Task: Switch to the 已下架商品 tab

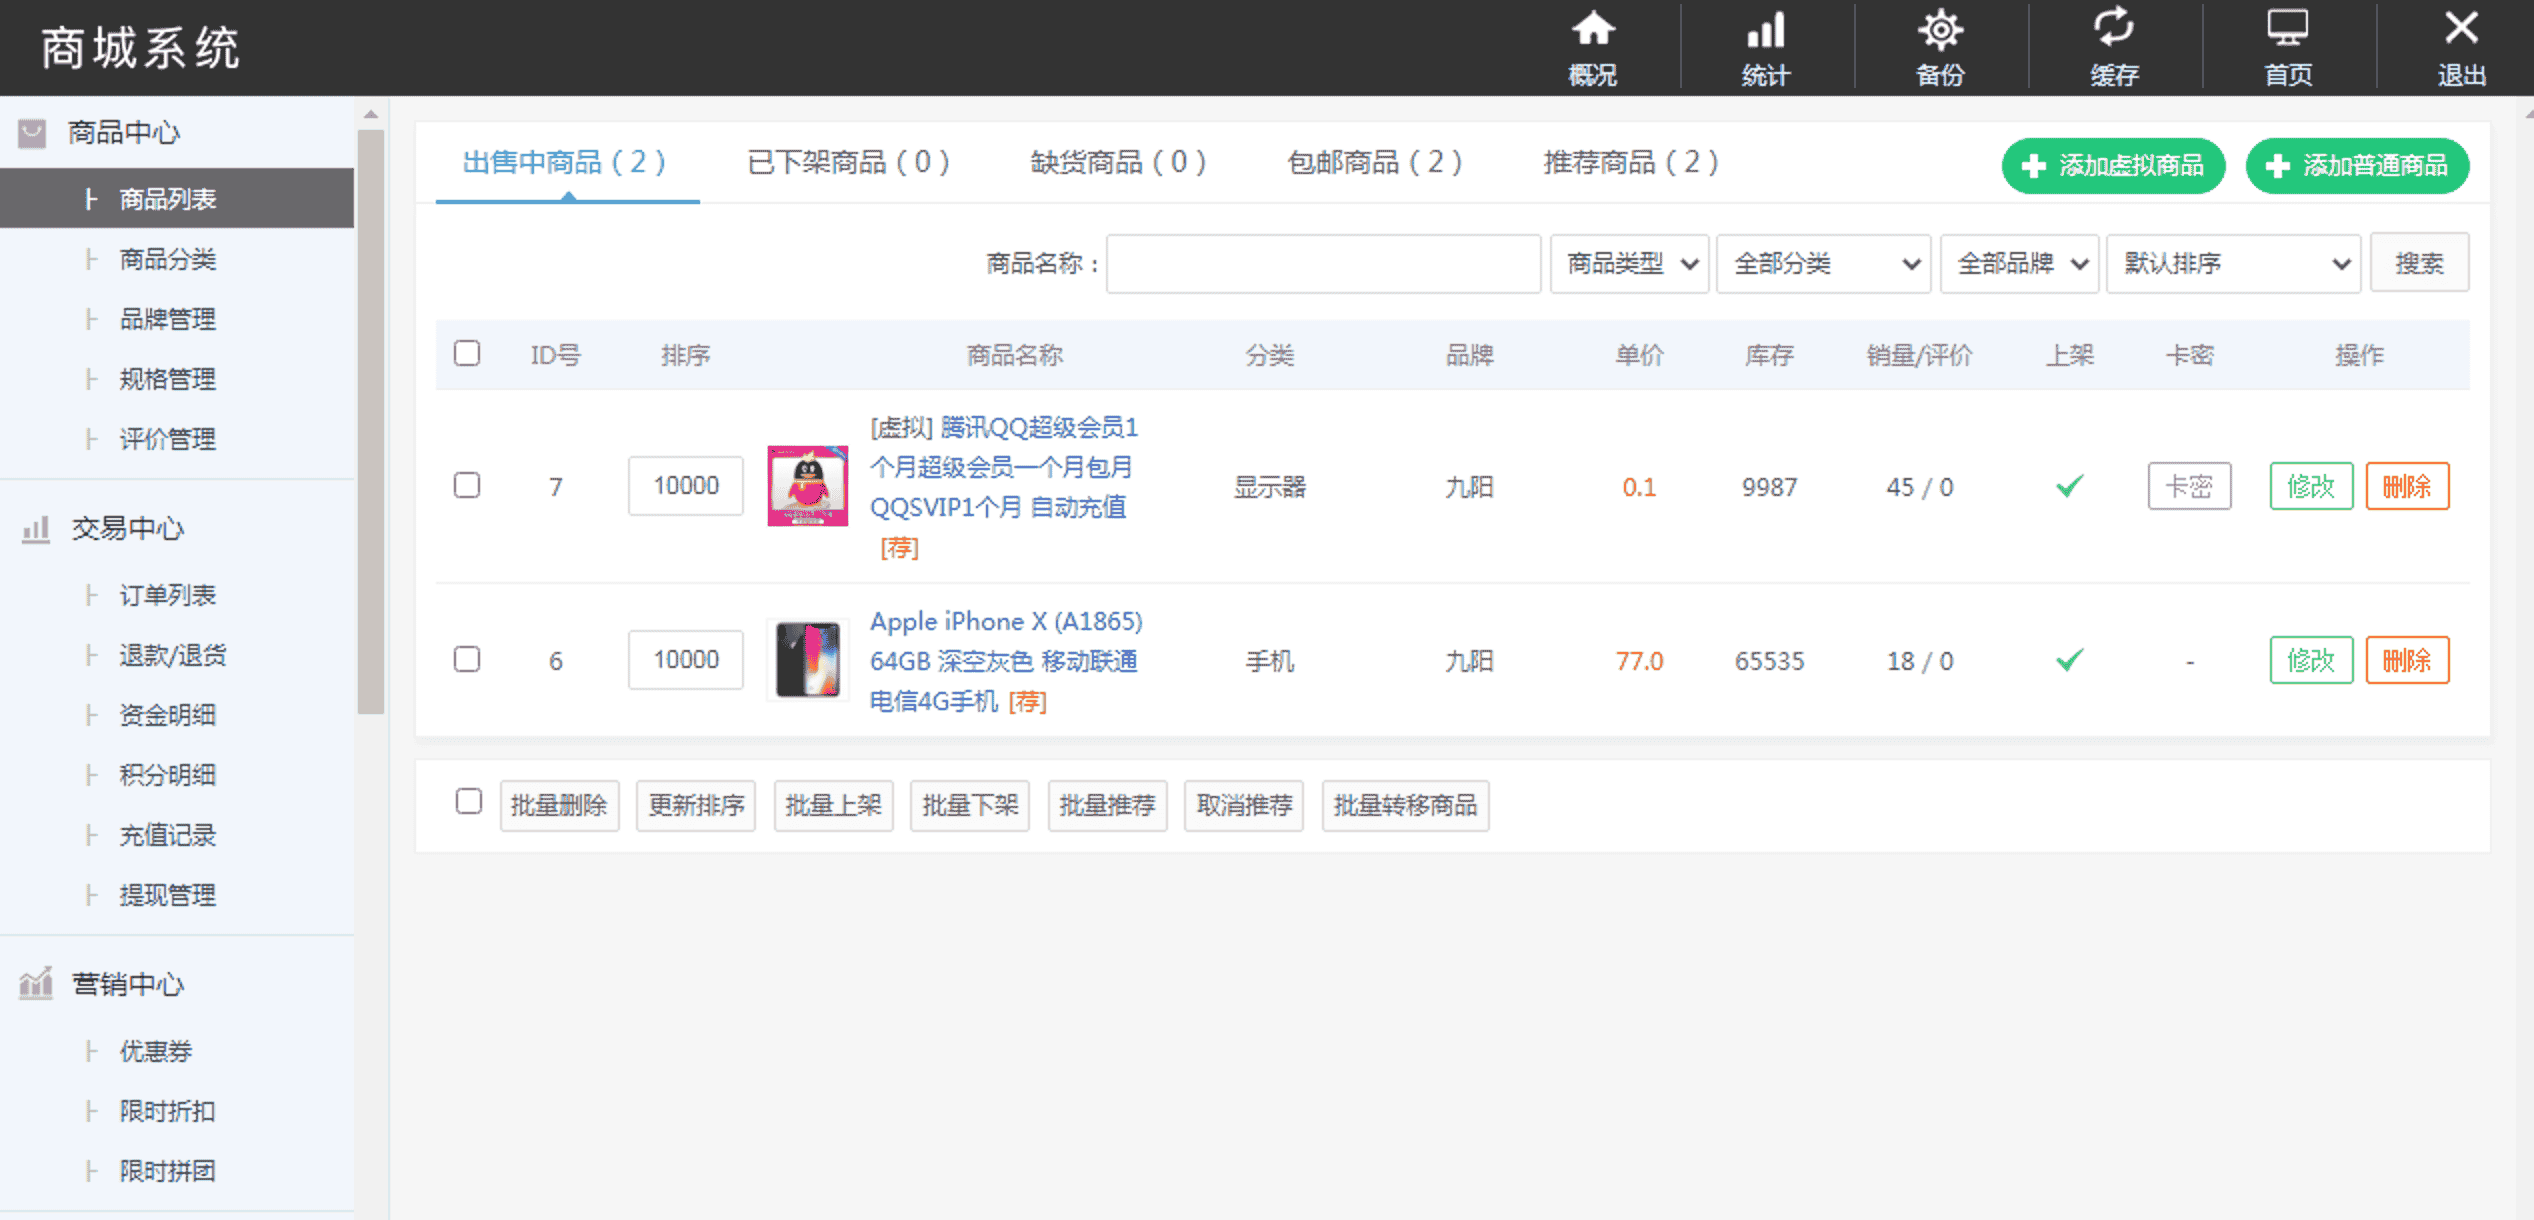Action: click(846, 162)
